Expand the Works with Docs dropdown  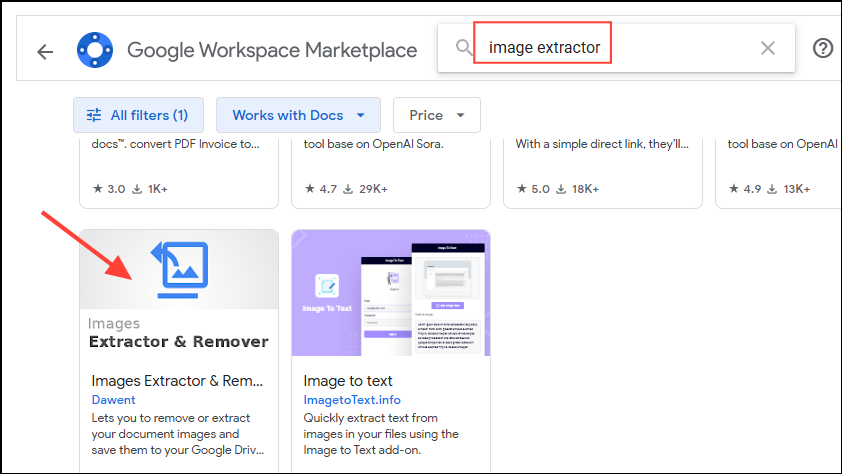(x=299, y=115)
